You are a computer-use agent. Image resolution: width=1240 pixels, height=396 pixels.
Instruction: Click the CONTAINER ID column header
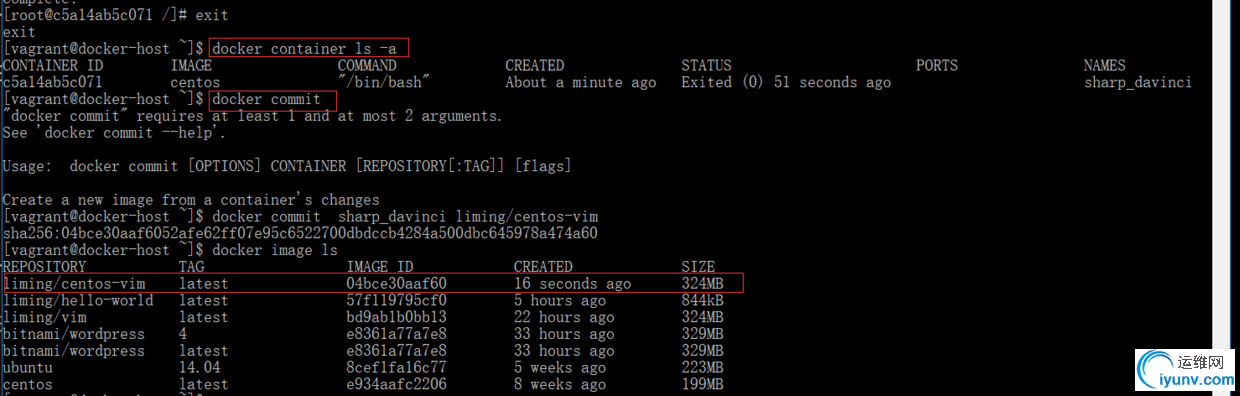pos(52,65)
